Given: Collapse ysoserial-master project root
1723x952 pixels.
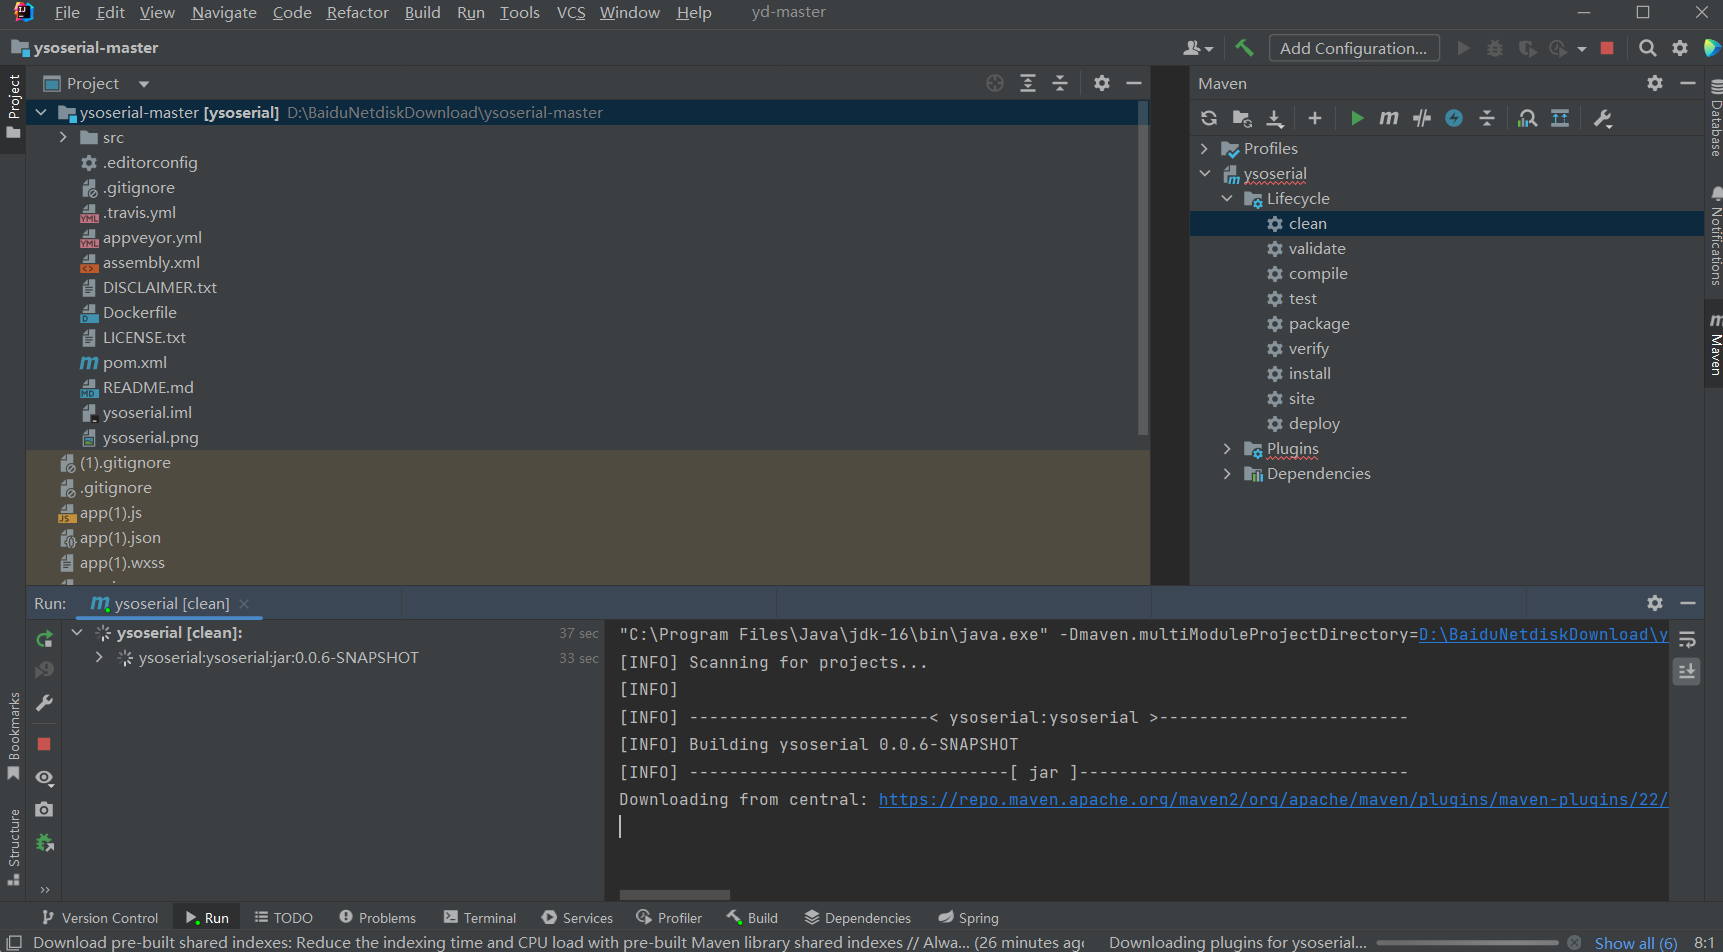Looking at the screenshot, I should (x=41, y=112).
